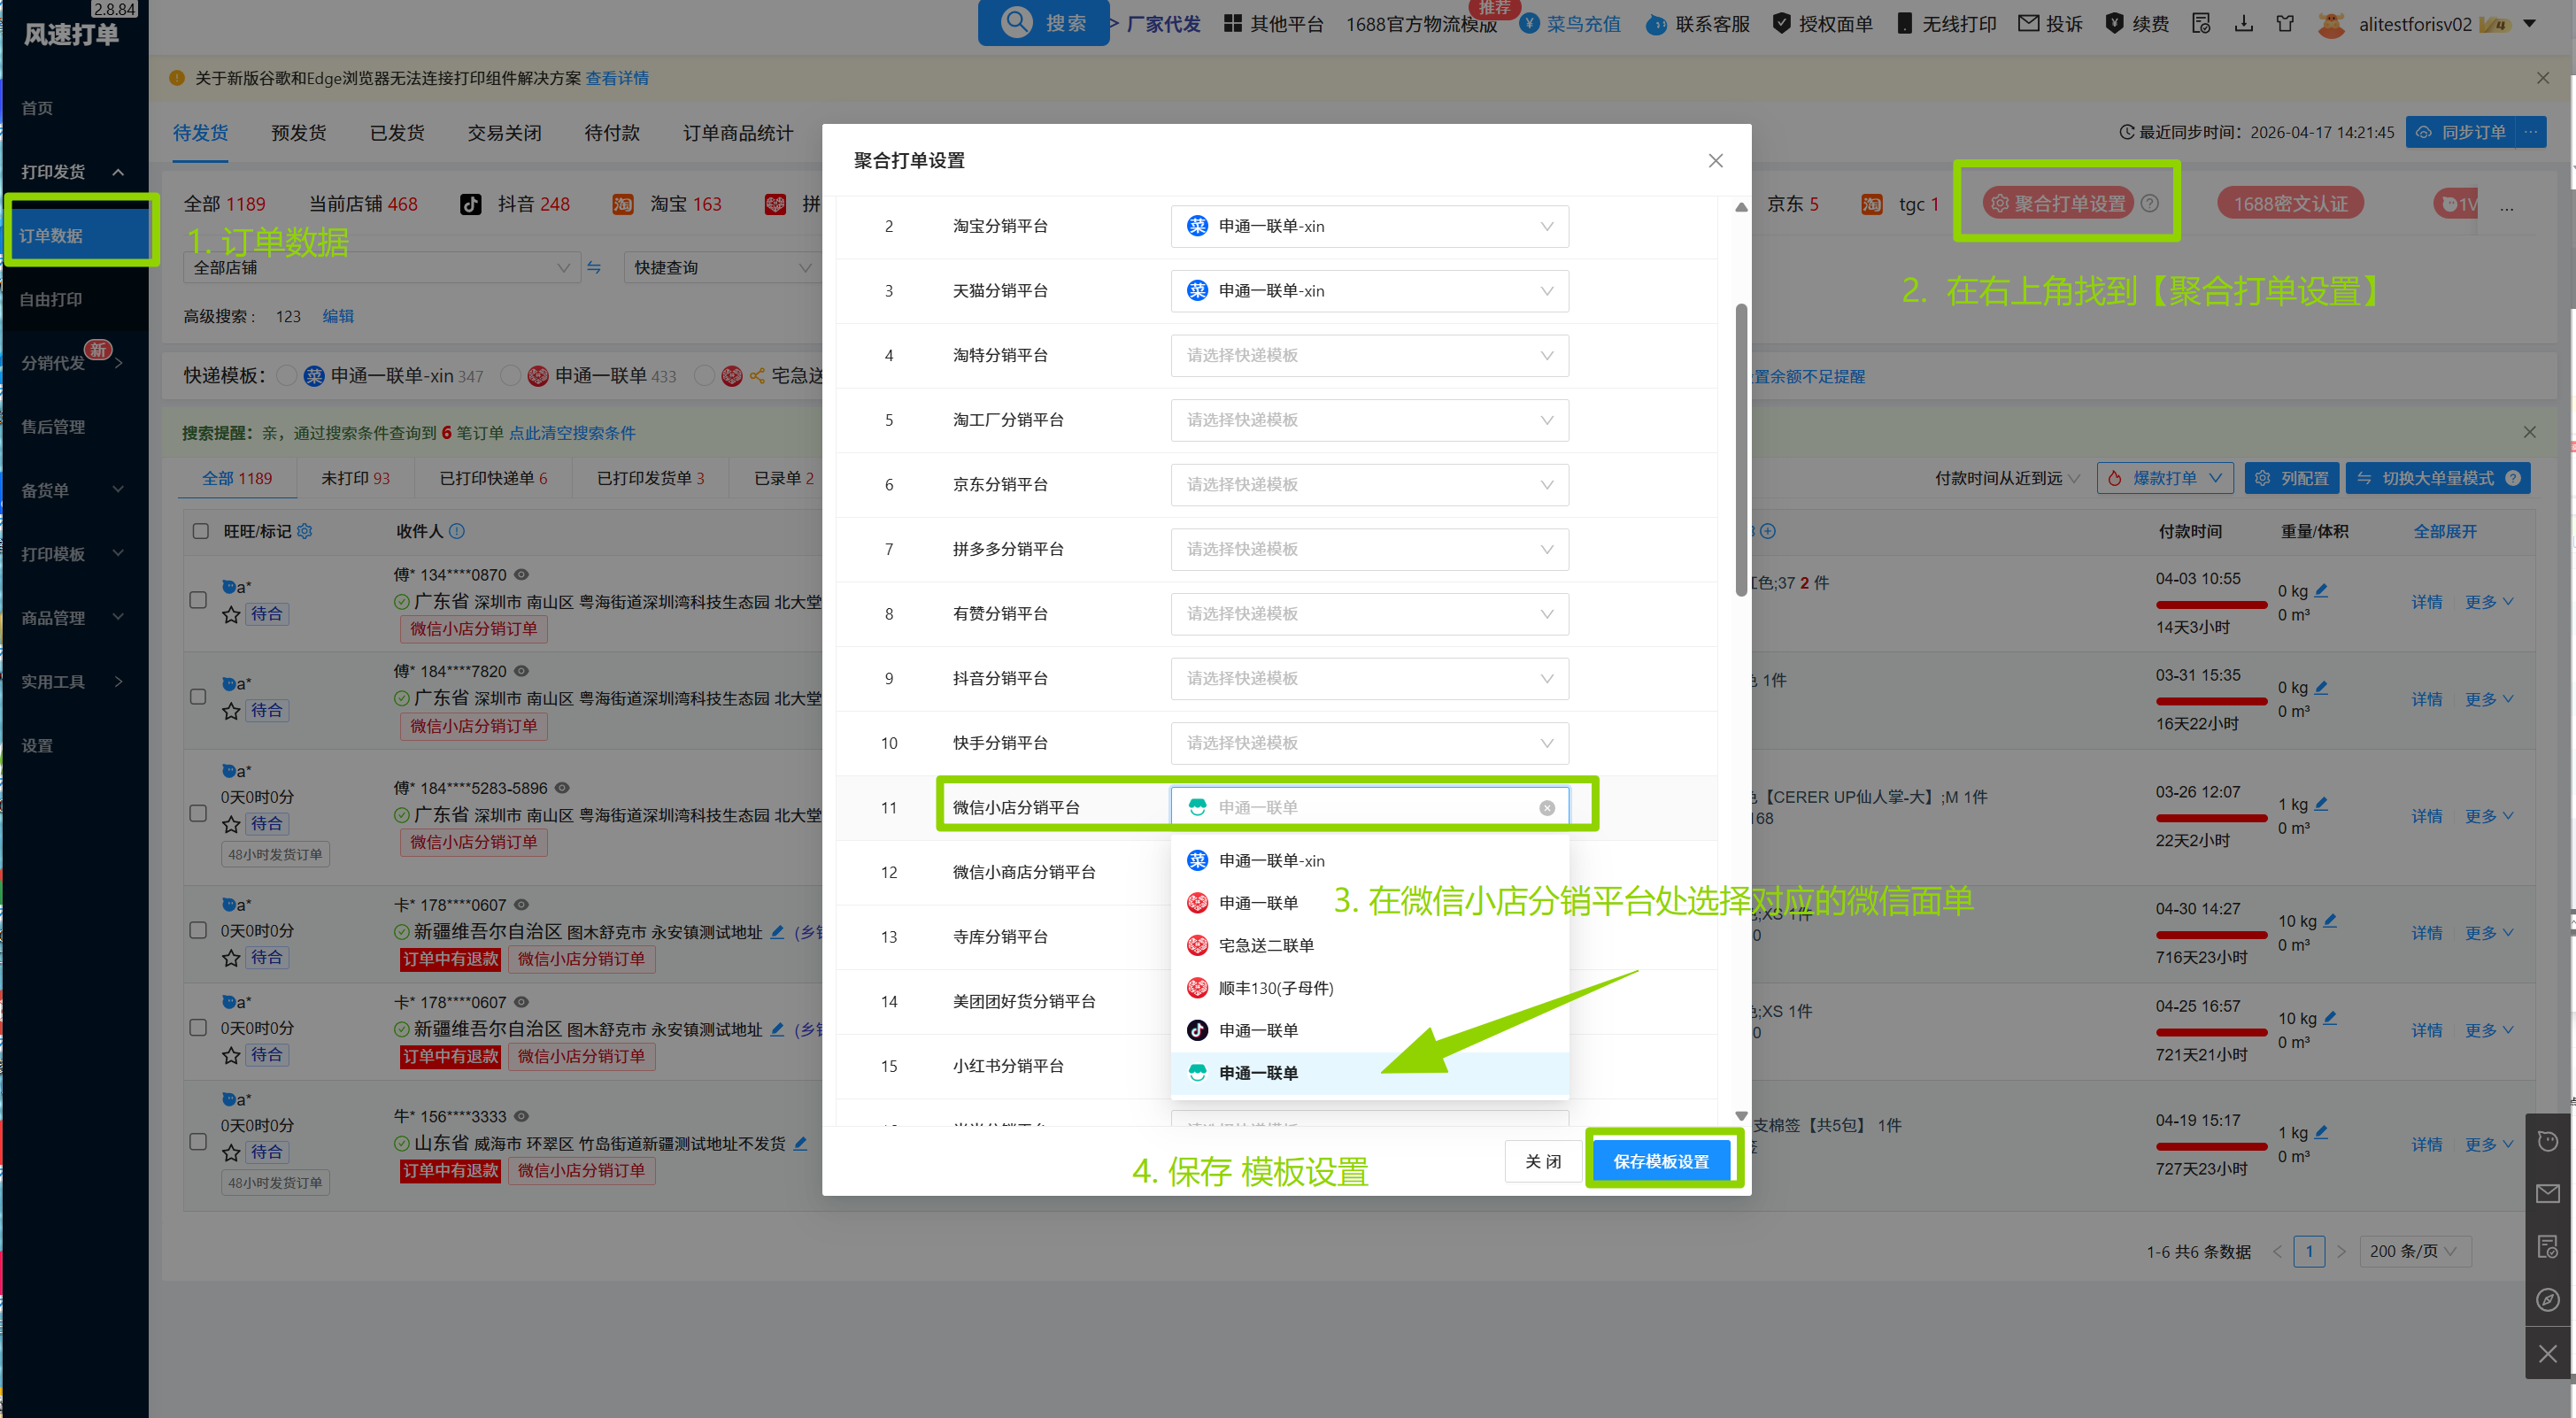
Task: Select 申通一联单 433 template radio
Action: (x=511, y=376)
